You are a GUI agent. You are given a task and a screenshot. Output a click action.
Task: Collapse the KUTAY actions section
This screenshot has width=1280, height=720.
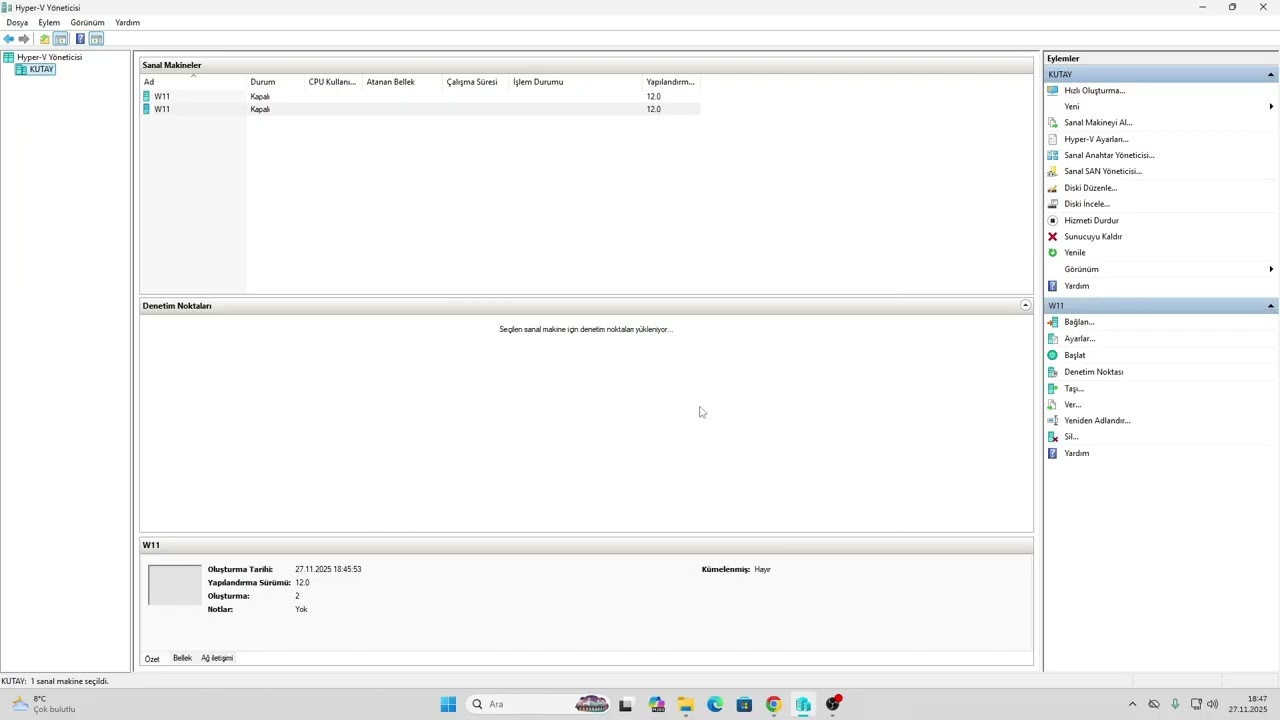coord(1271,75)
